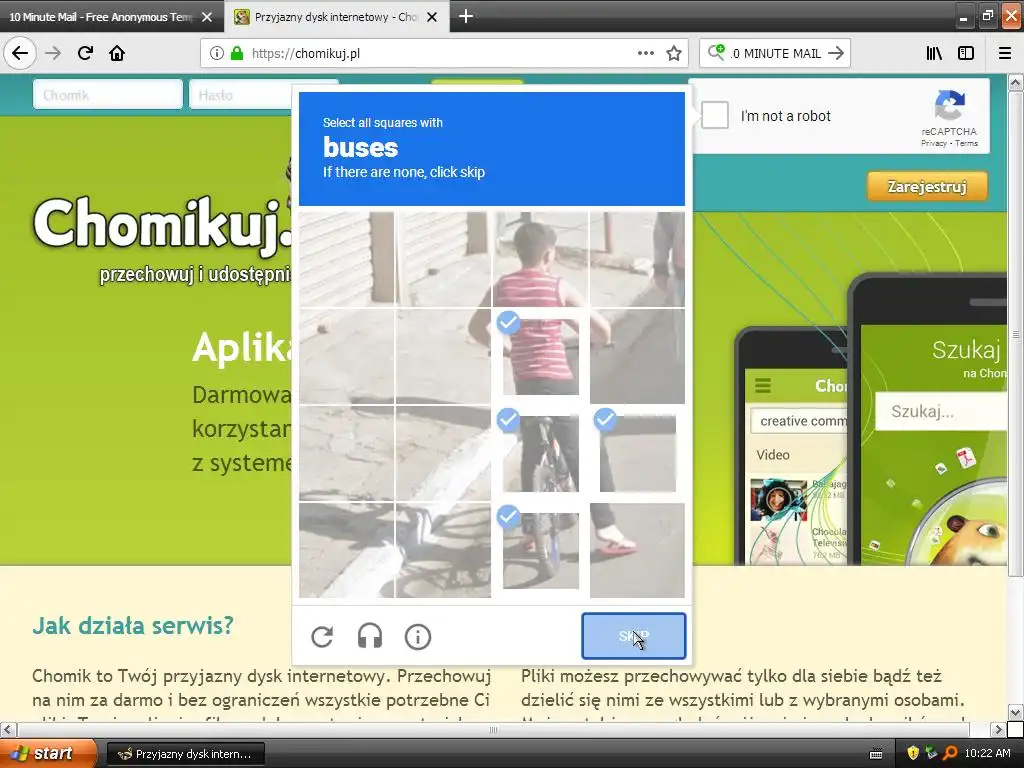The height and width of the screenshot is (768, 1024).
Task: Select the tile with red sandal foot
Action: click(637, 551)
